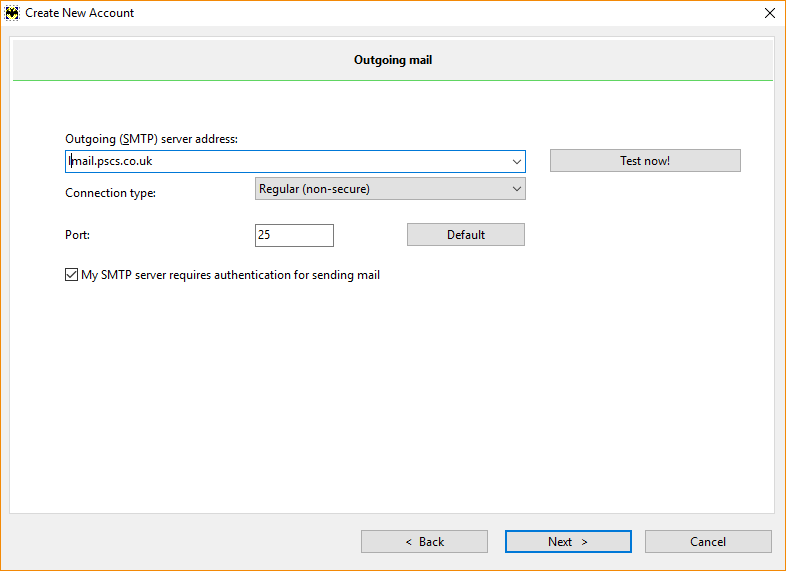Click the "Outgoing mail" page header

[x=393, y=60]
